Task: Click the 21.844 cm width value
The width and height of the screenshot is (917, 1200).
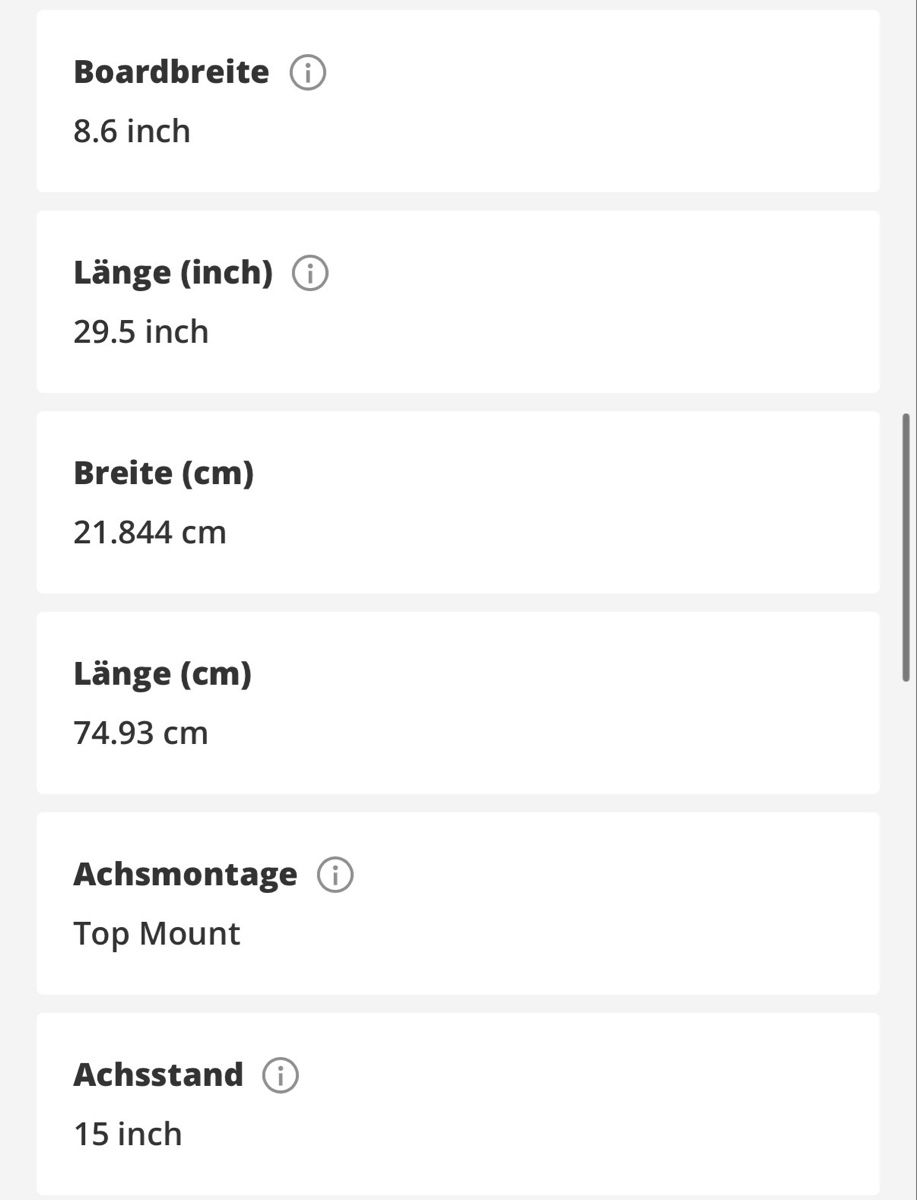Action: point(150,532)
